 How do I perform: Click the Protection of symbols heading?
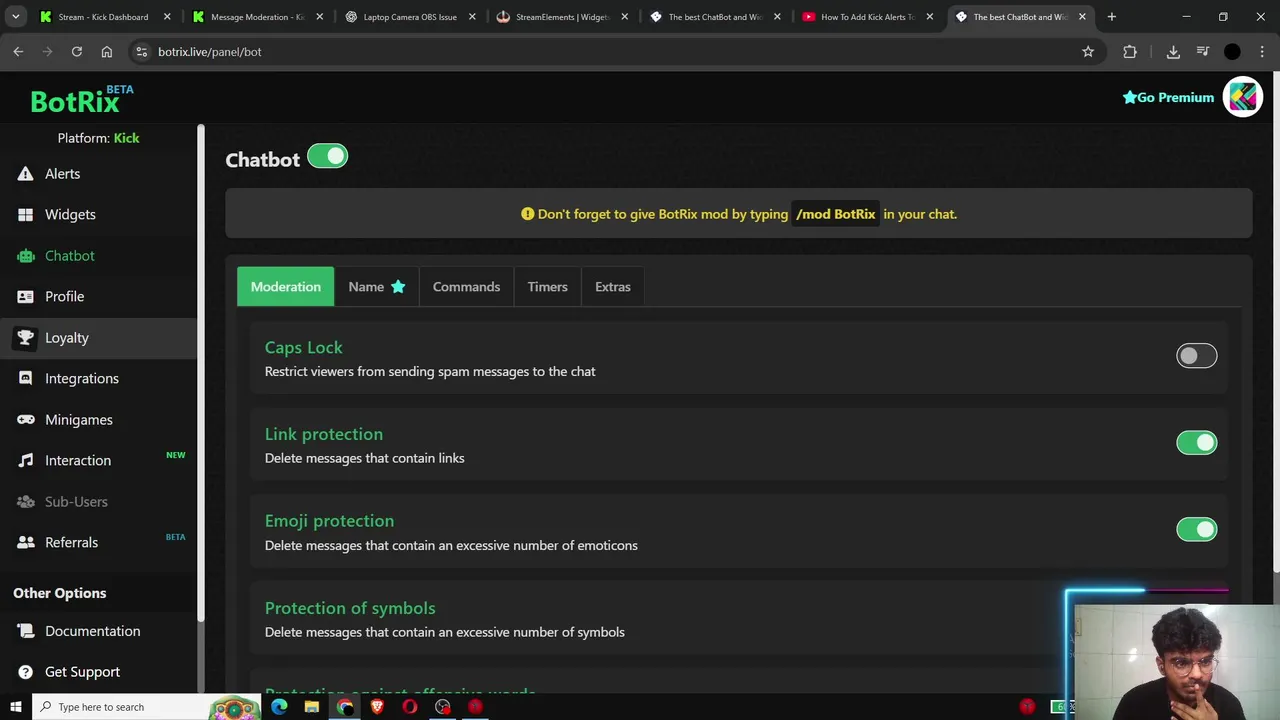tap(350, 608)
